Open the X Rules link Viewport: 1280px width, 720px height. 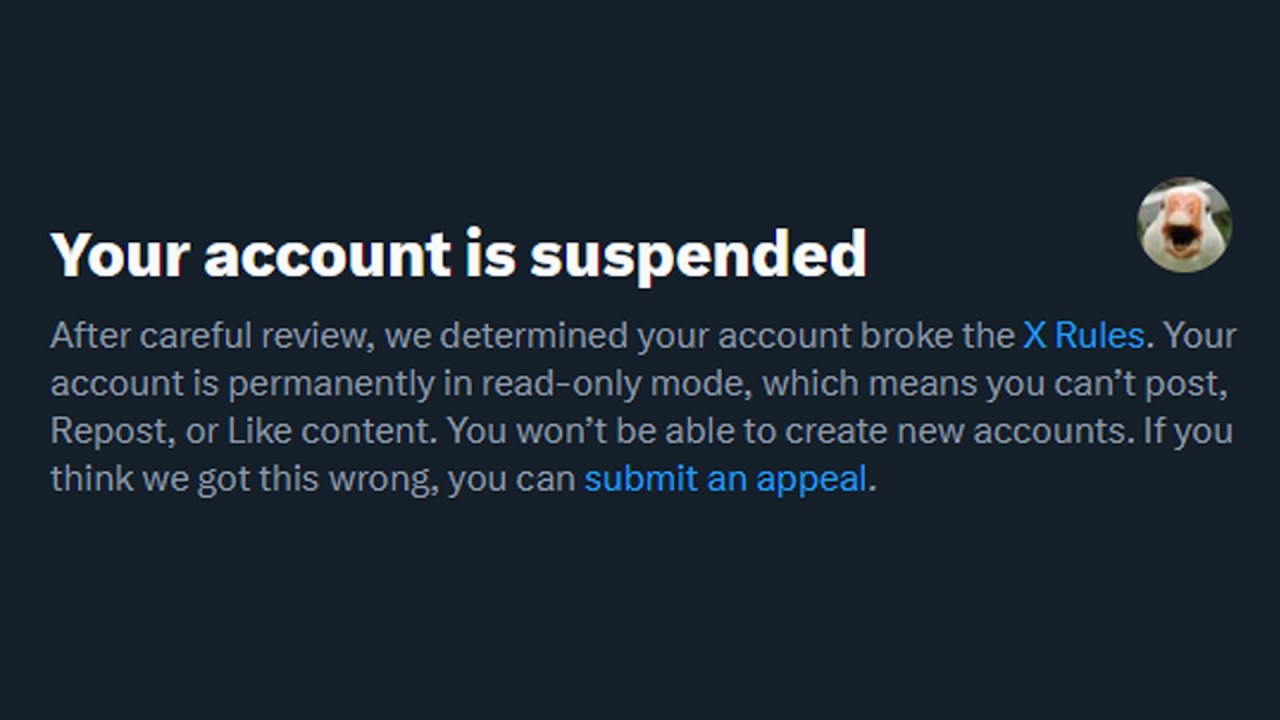tap(1083, 335)
